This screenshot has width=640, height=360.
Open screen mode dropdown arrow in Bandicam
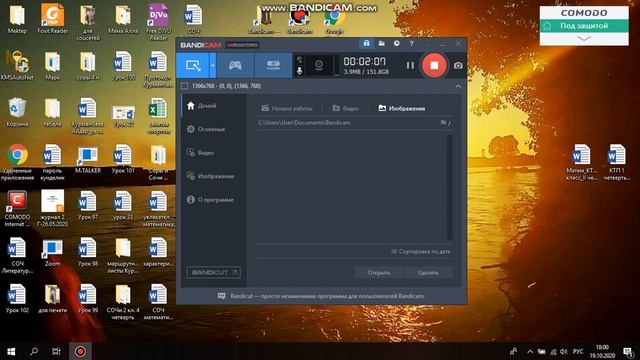pyautogui.click(x=213, y=65)
